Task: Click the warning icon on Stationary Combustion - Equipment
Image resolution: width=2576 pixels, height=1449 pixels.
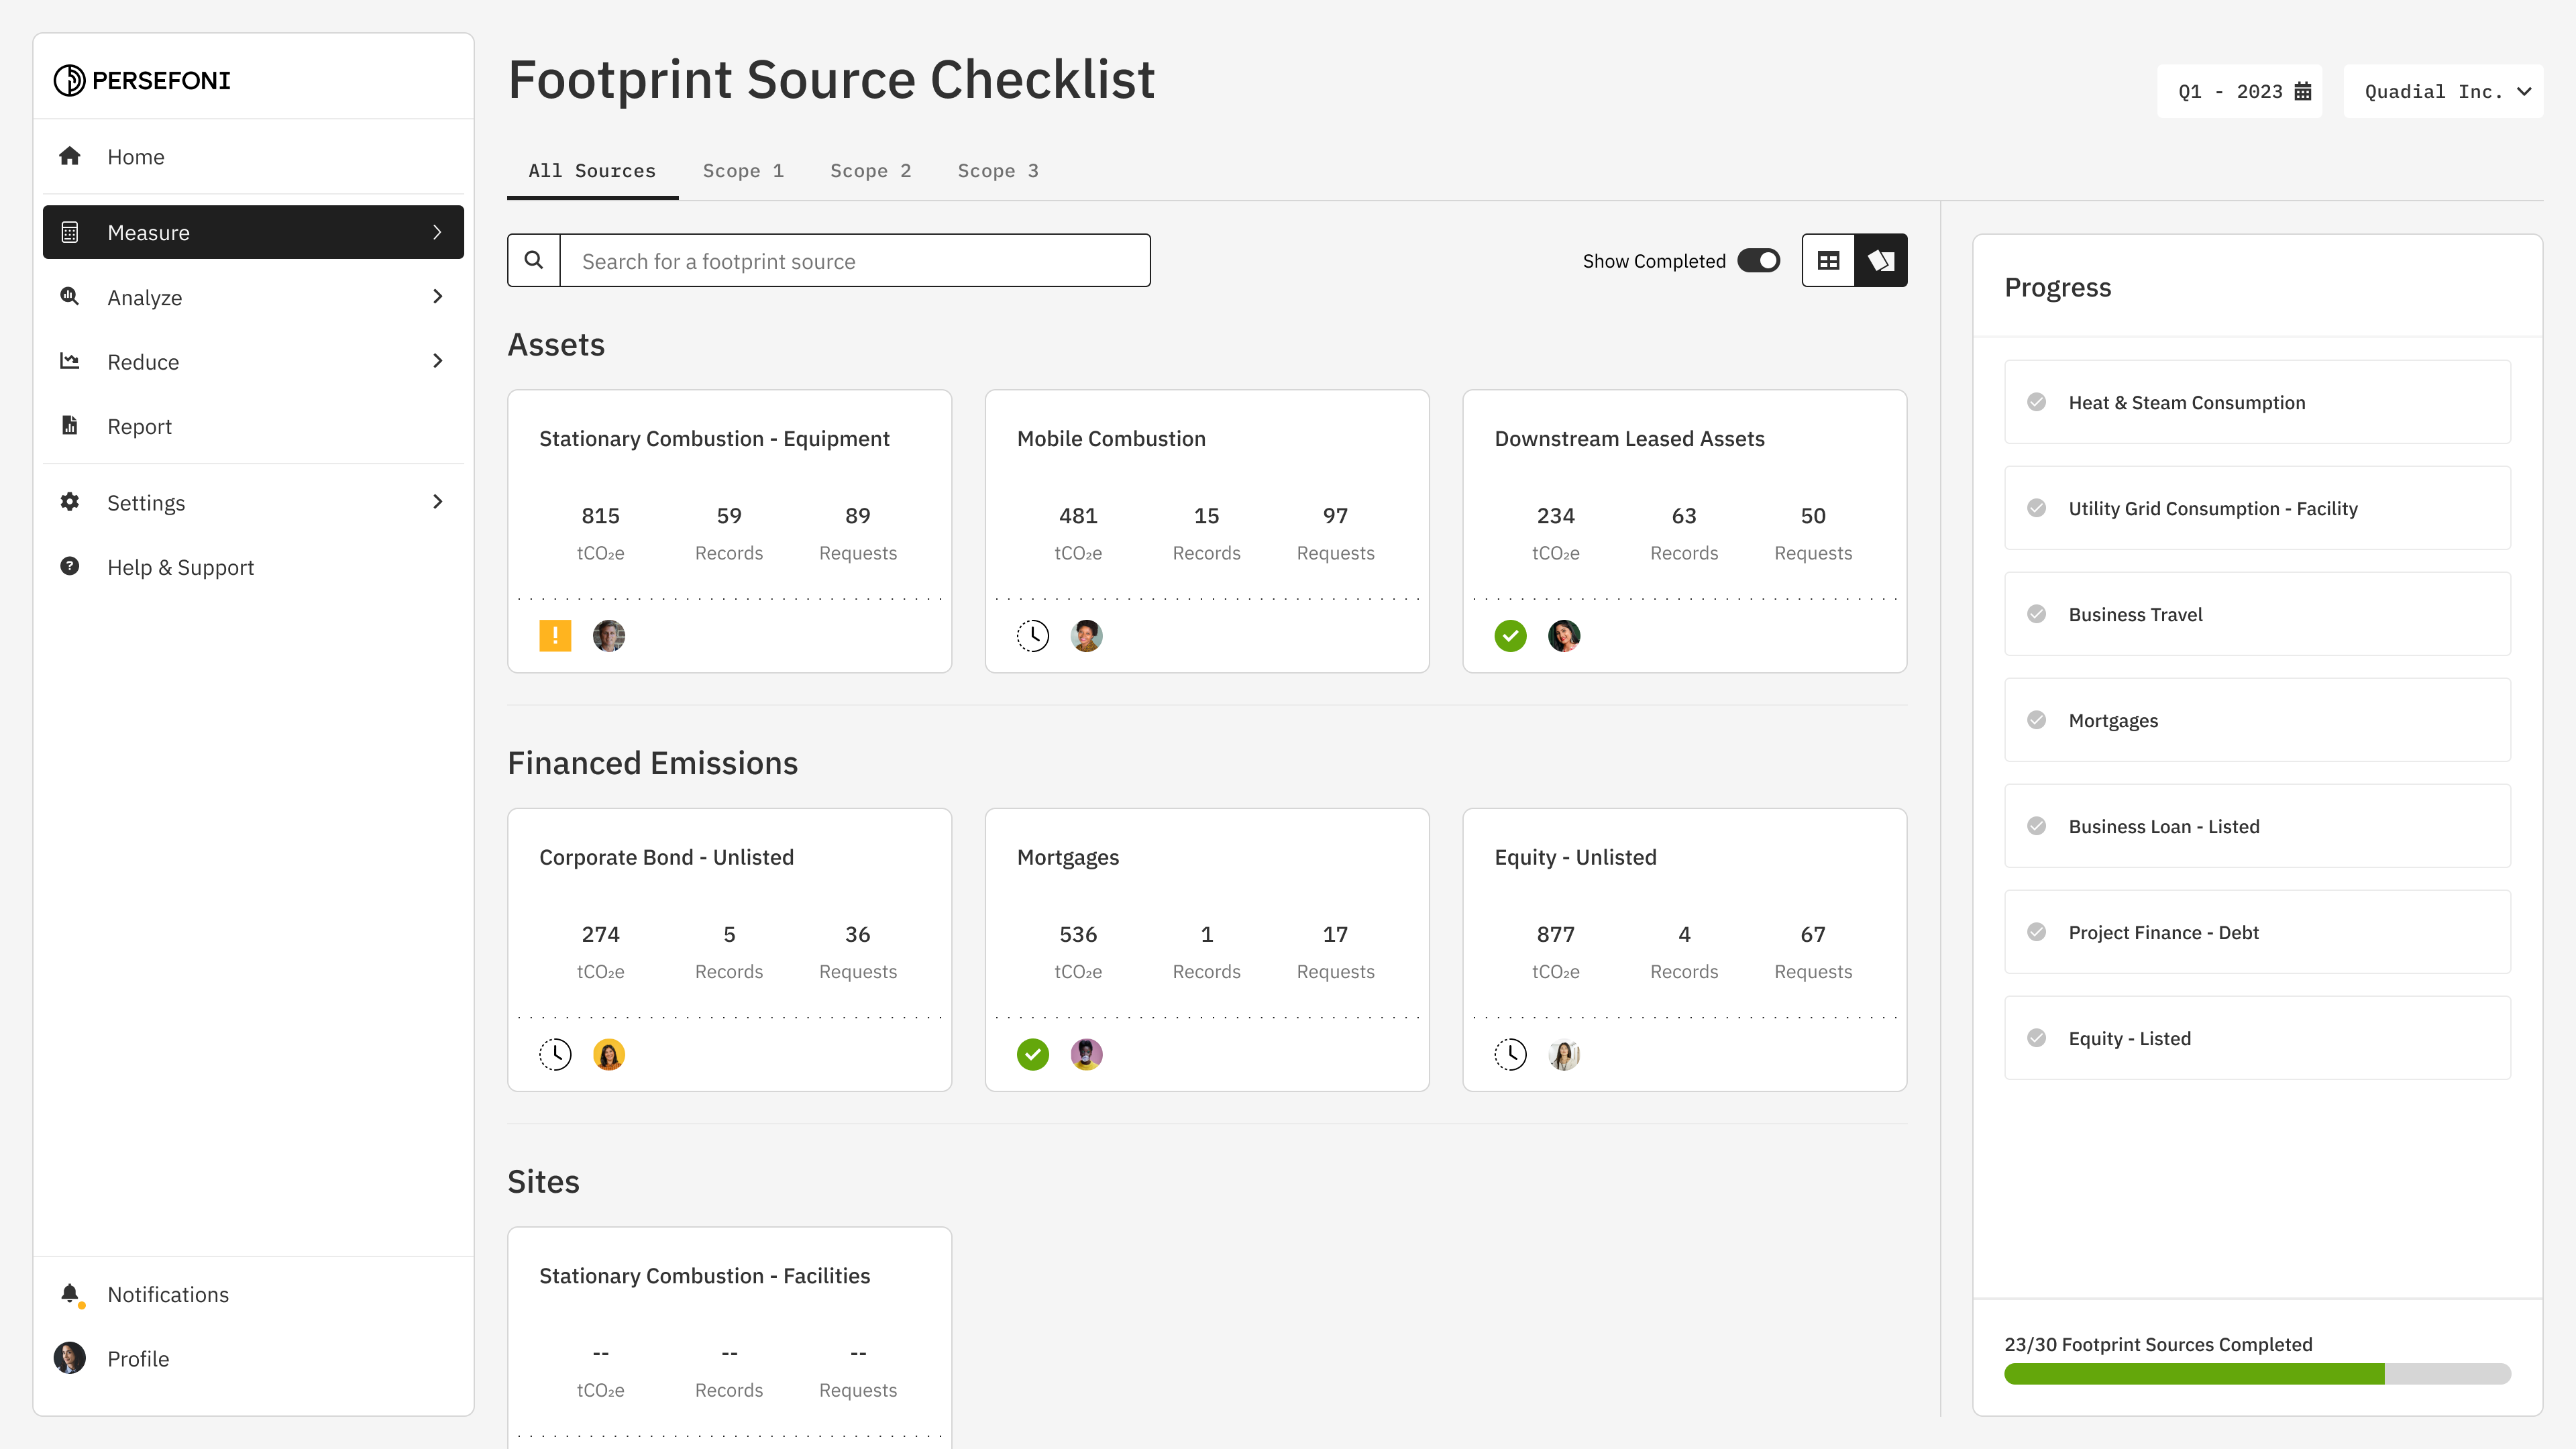Action: coord(555,636)
